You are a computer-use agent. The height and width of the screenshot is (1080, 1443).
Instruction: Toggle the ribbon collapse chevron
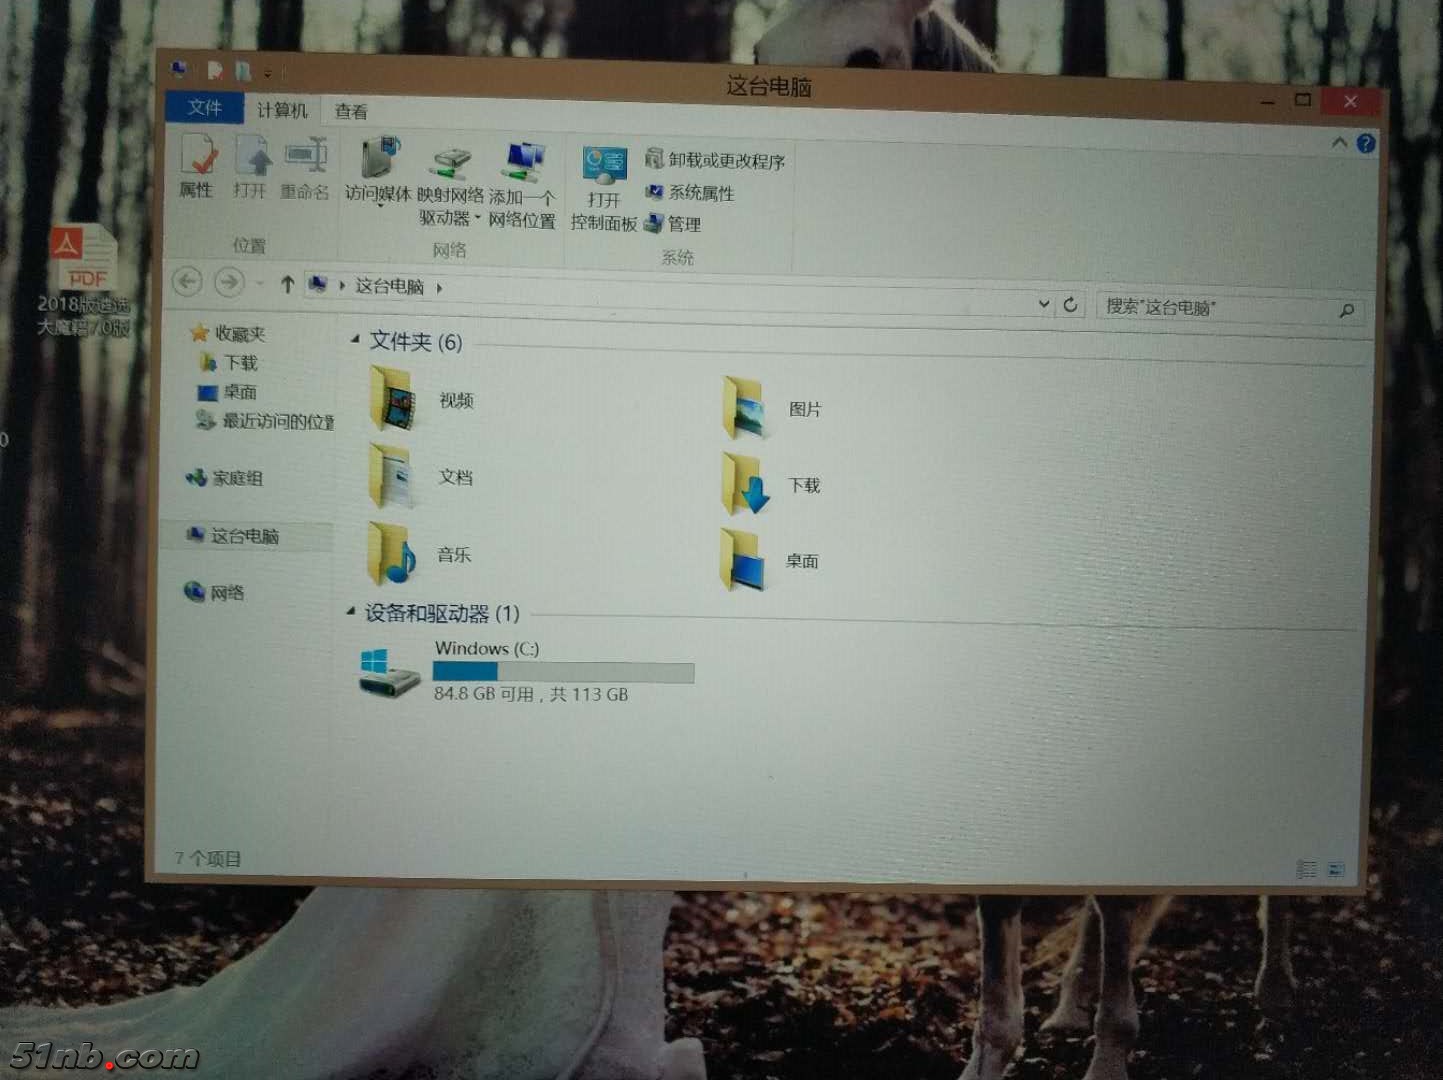pyautogui.click(x=1339, y=142)
